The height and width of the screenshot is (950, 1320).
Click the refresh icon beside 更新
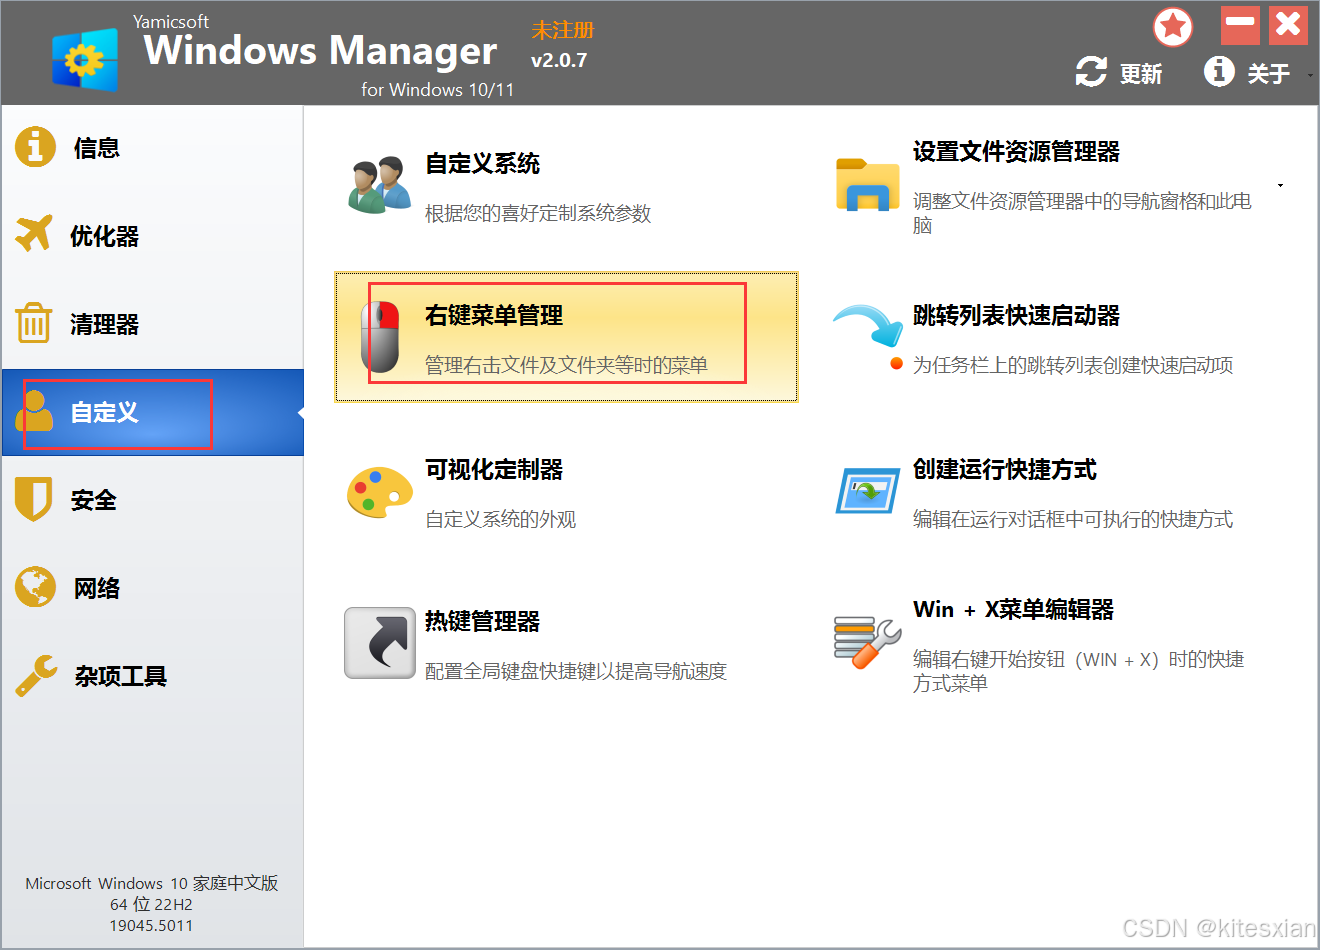[x=1091, y=71]
